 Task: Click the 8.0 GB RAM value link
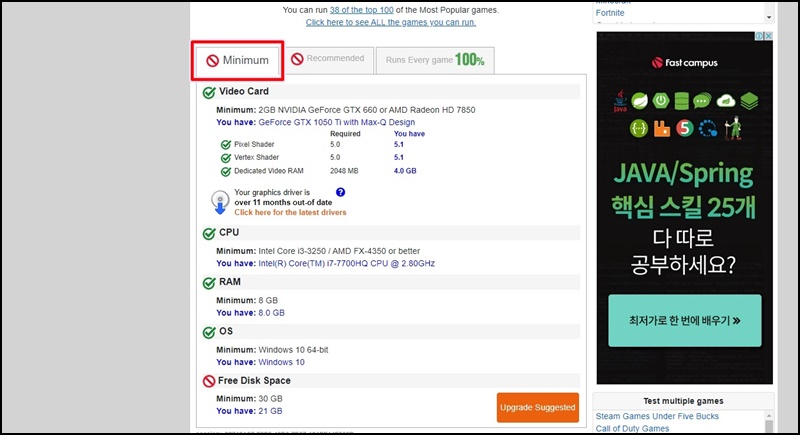[x=271, y=313]
